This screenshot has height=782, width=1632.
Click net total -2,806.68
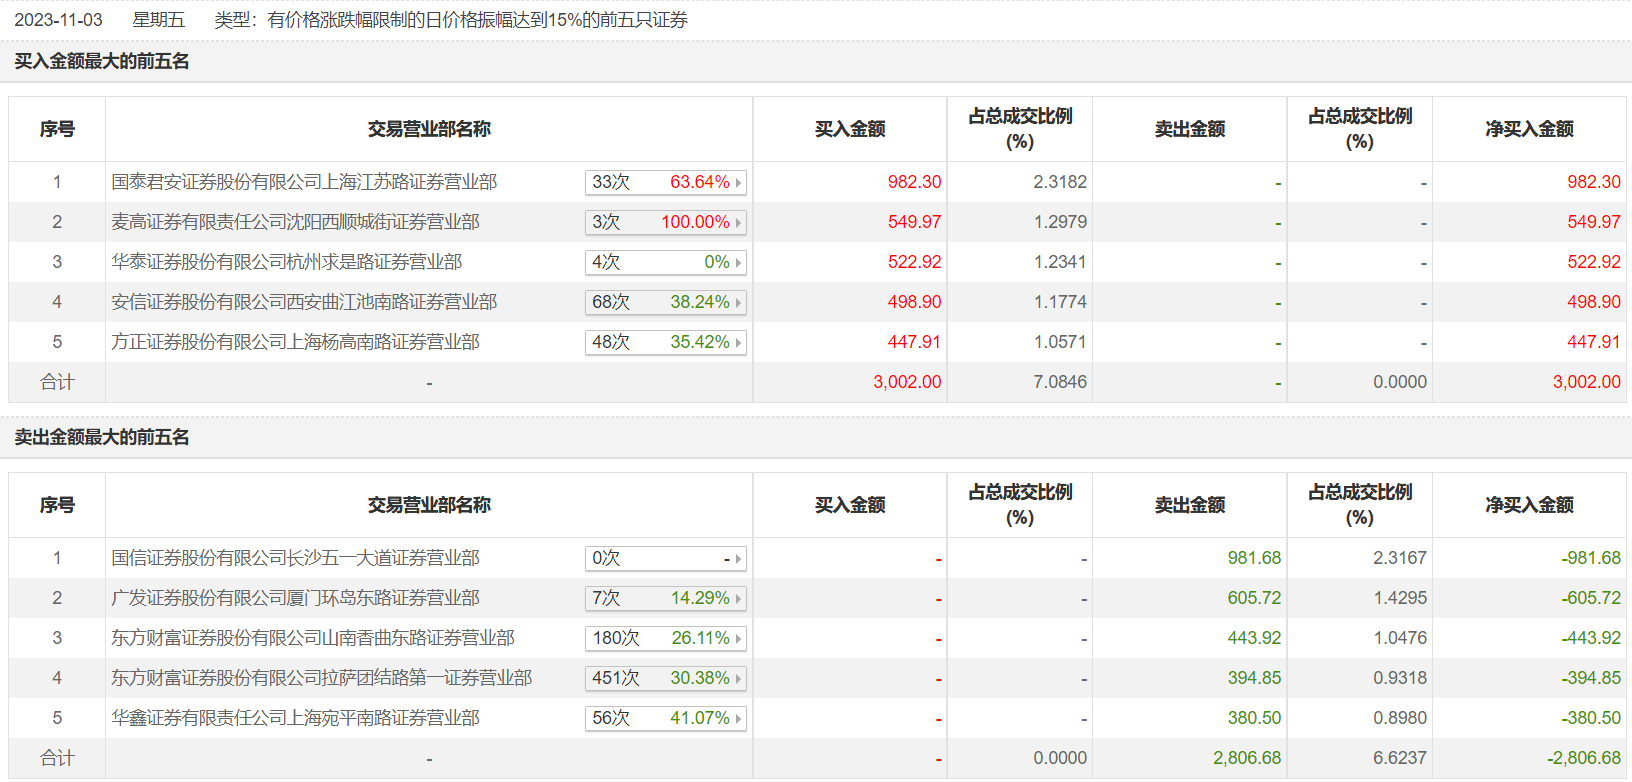(x=1584, y=758)
